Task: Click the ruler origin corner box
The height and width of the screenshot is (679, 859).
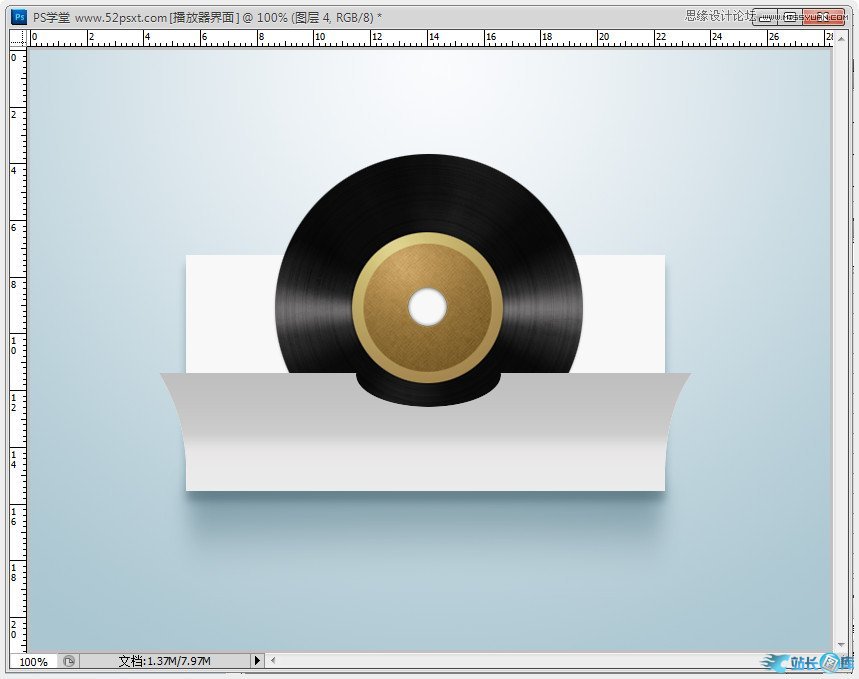Action: click(17, 38)
